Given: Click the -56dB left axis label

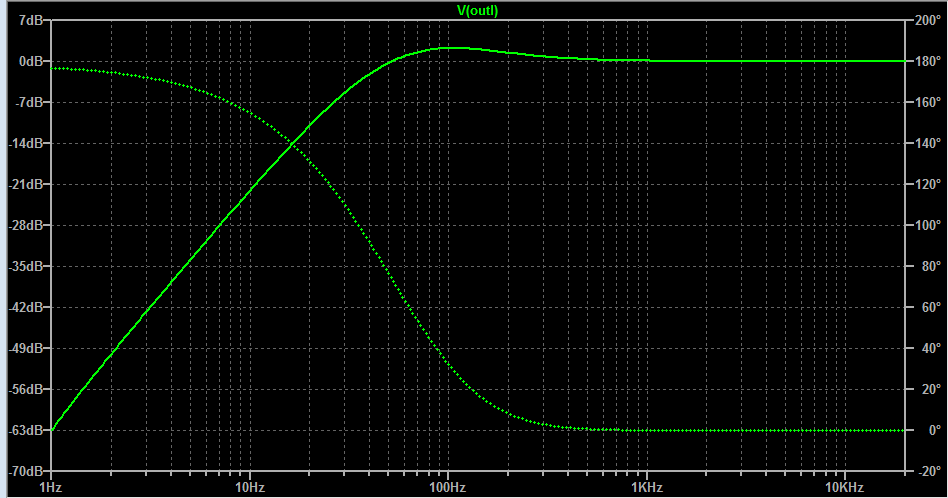Looking at the screenshot, I should [x=27, y=390].
